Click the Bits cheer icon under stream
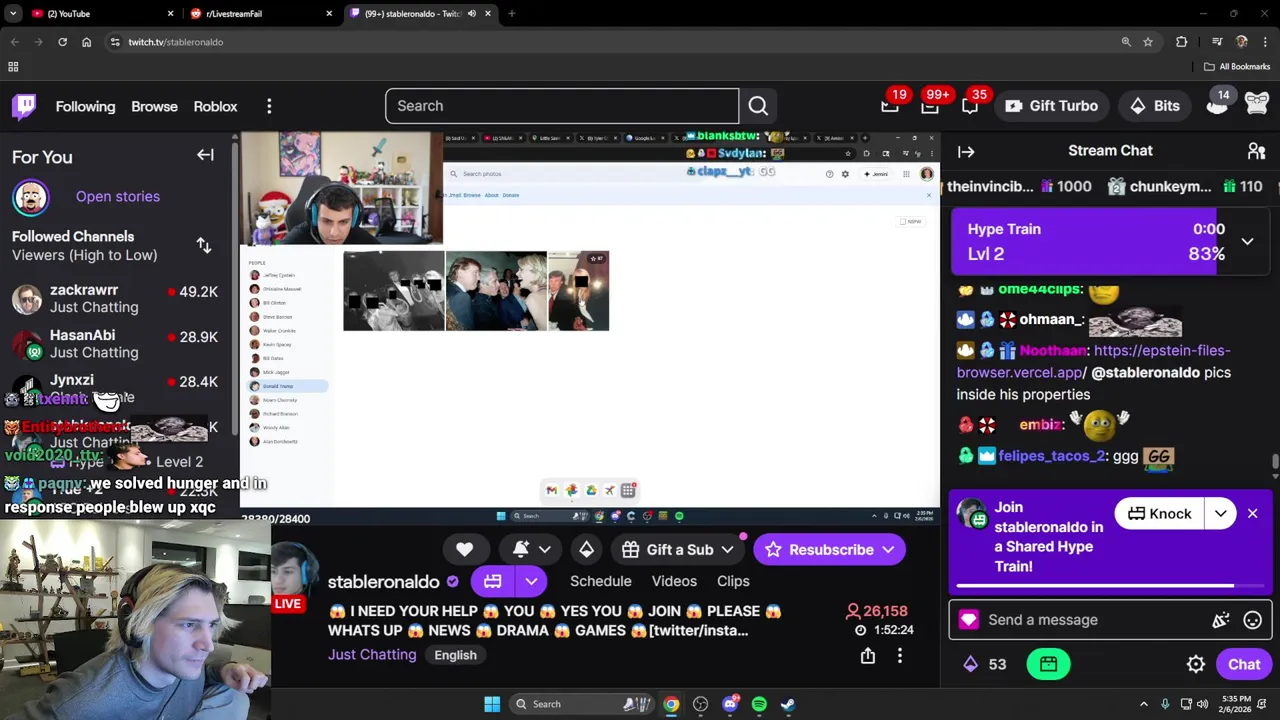This screenshot has height=720, width=1280. [586, 549]
